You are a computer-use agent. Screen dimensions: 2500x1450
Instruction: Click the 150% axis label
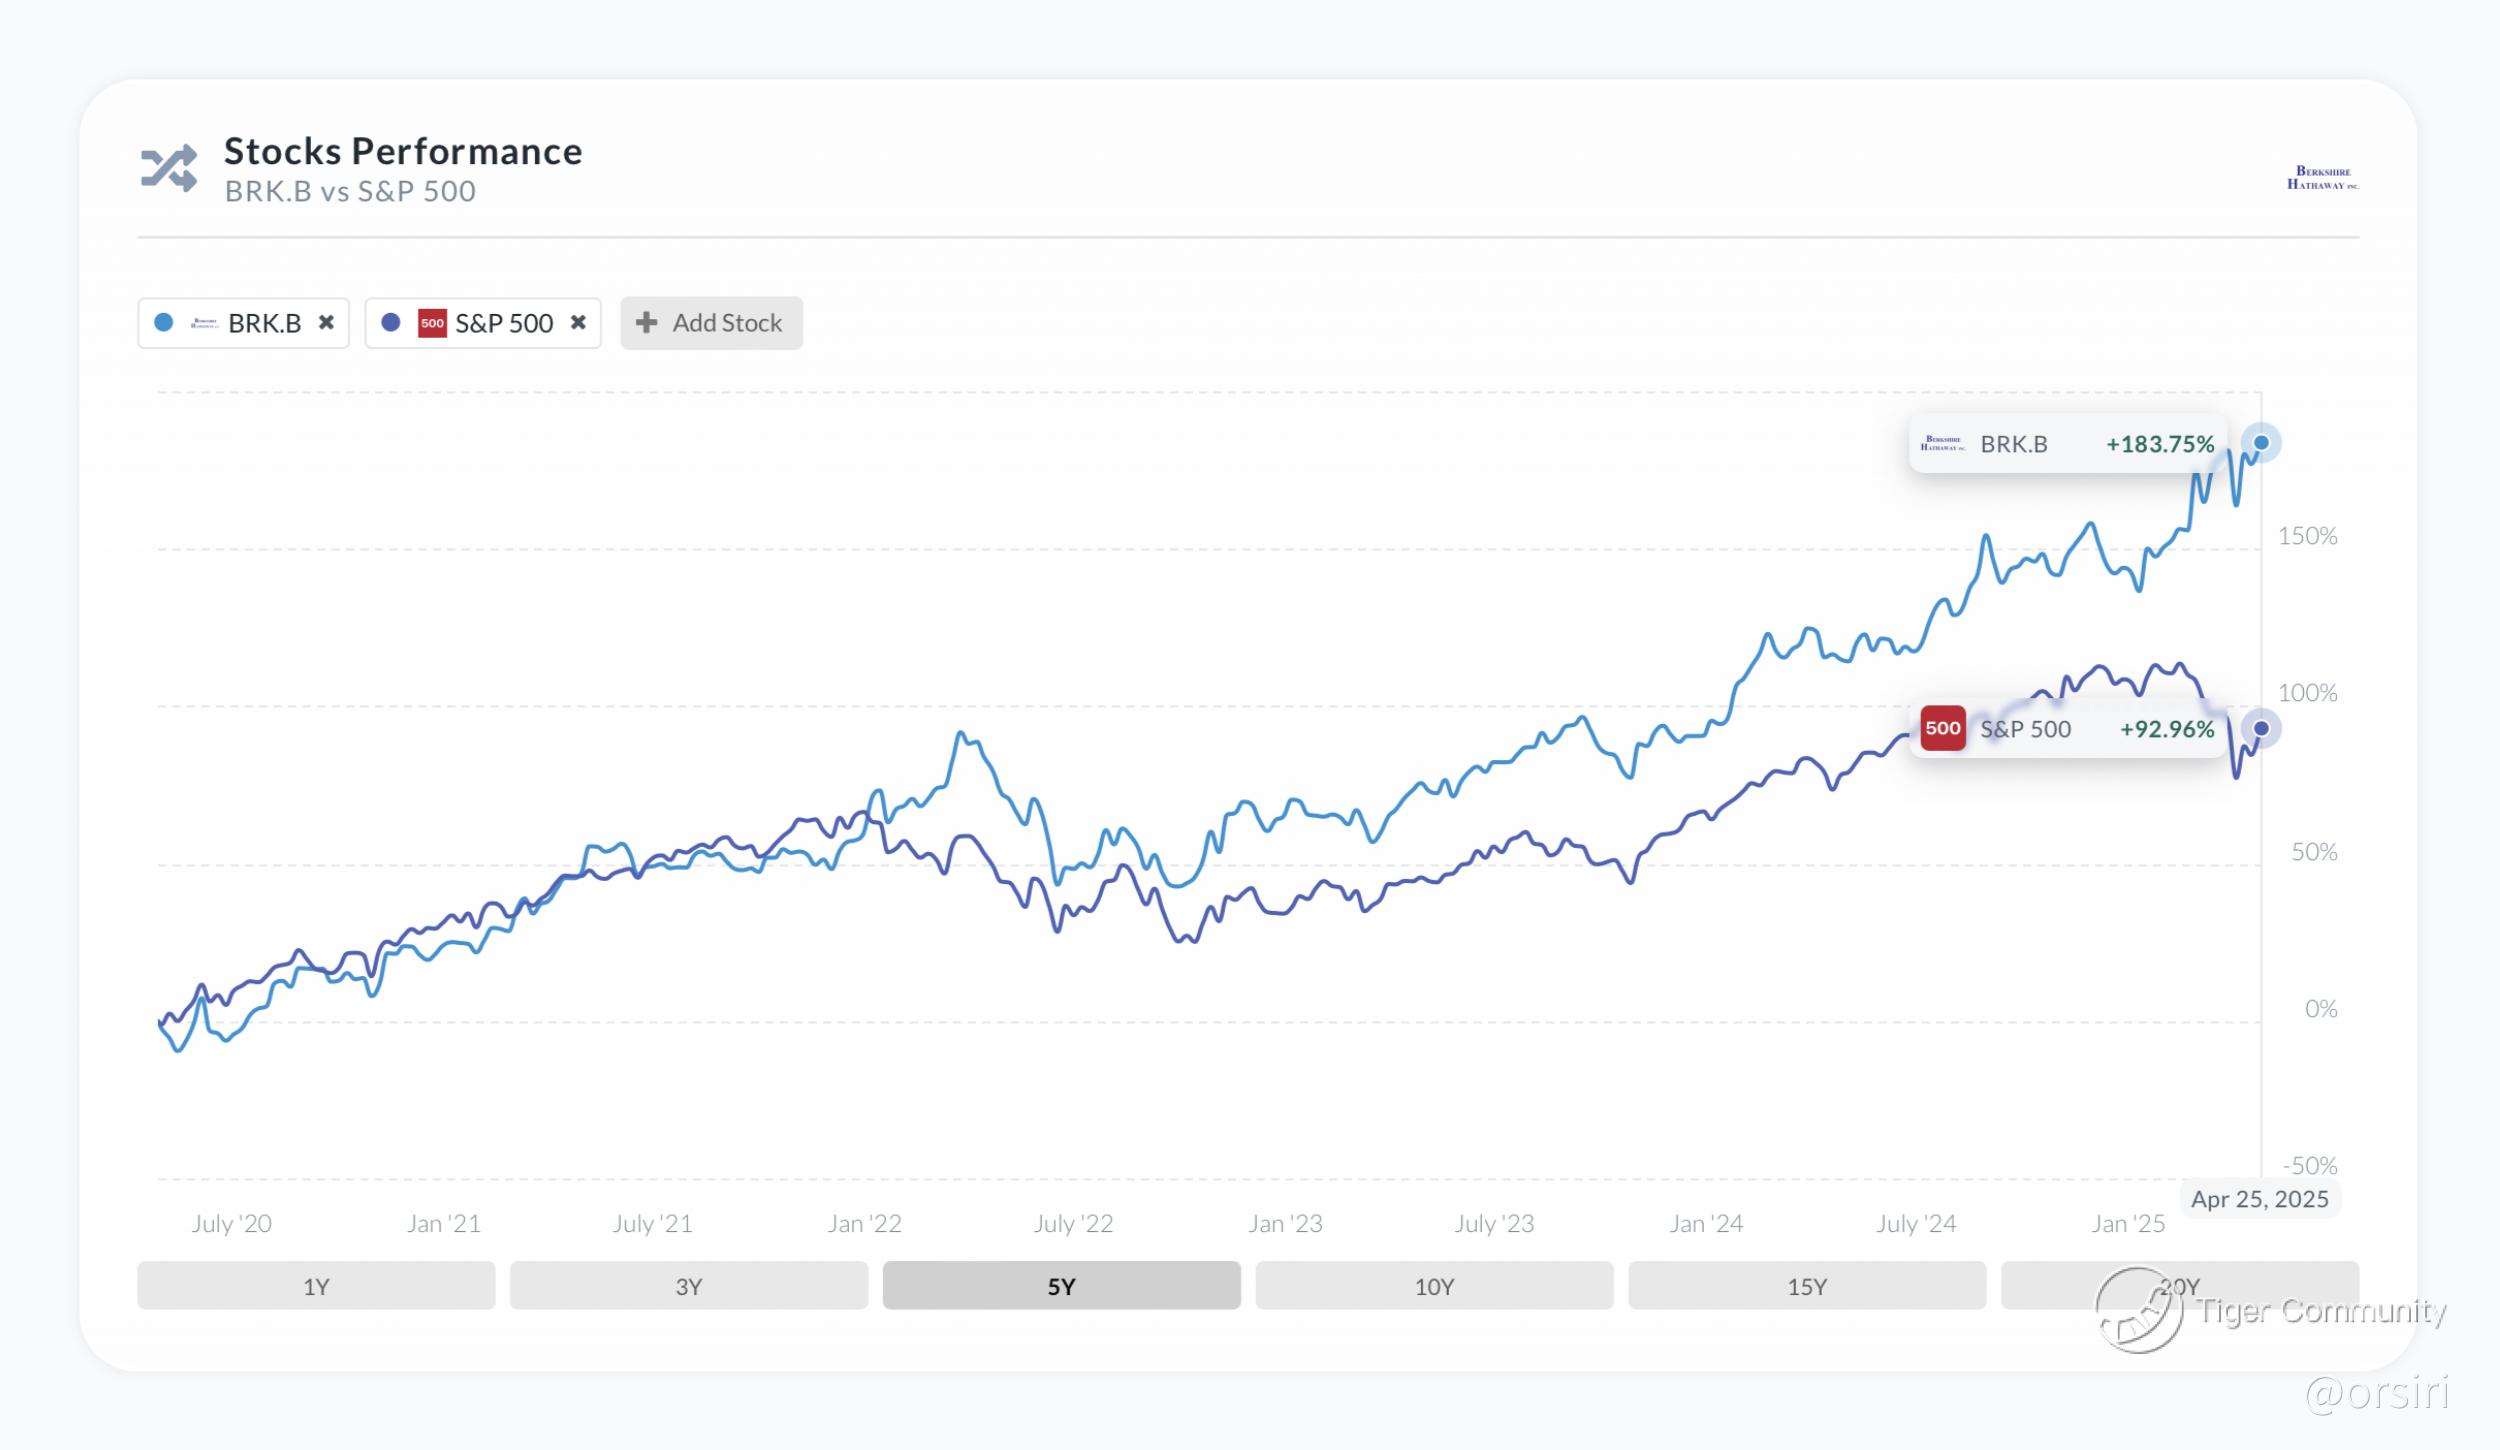(2308, 536)
